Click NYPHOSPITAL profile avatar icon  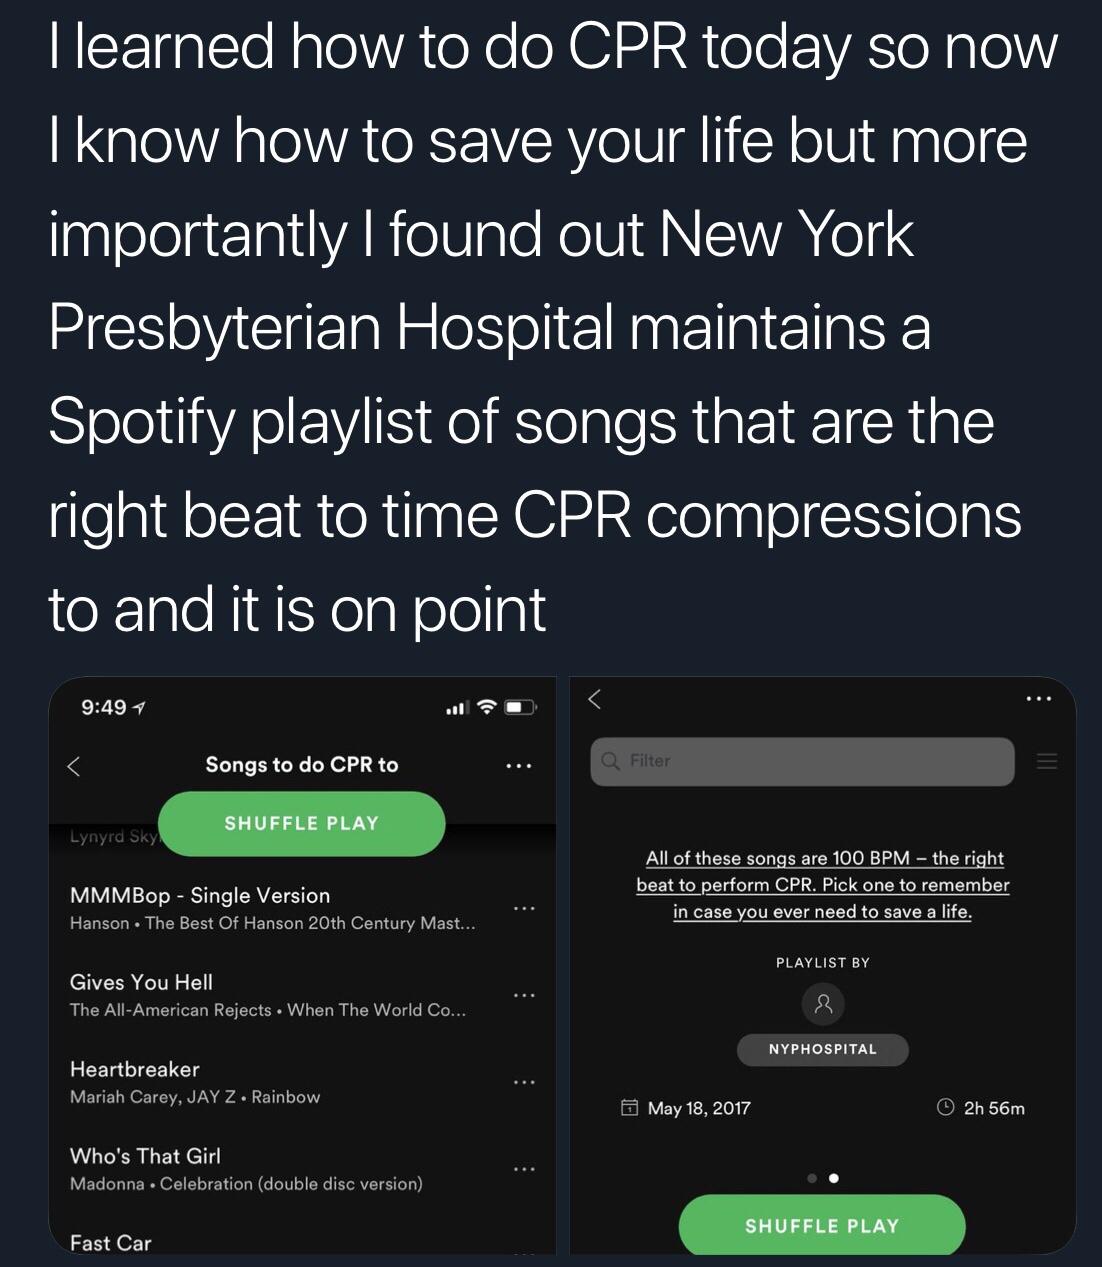pyautogui.click(x=823, y=1004)
